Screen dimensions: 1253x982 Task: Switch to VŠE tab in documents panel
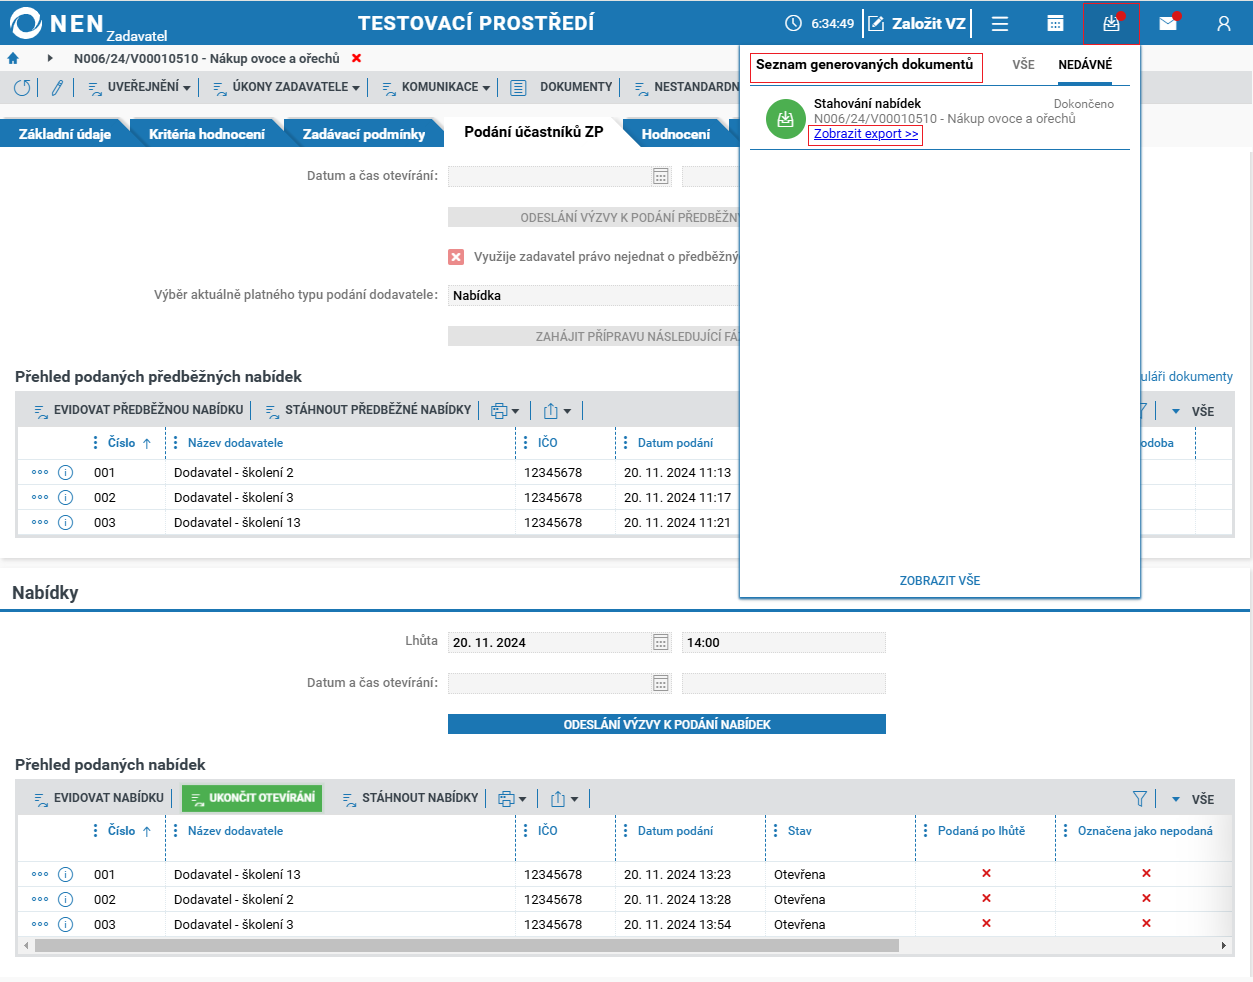click(1023, 65)
